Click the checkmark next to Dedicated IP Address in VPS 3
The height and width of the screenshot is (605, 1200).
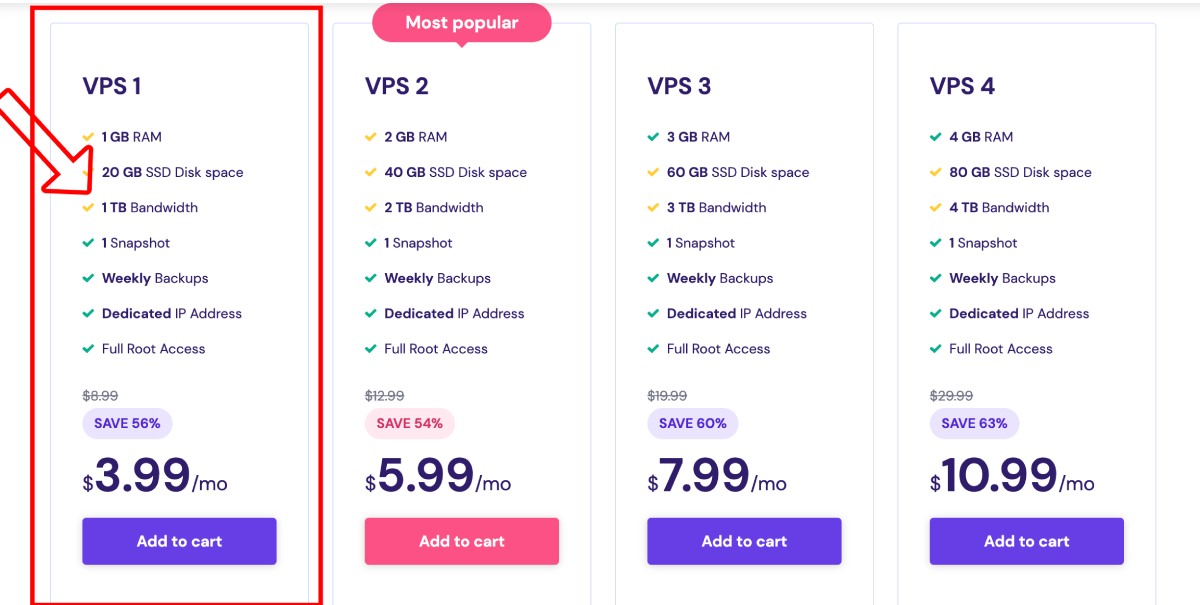click(x=654, y=313)
